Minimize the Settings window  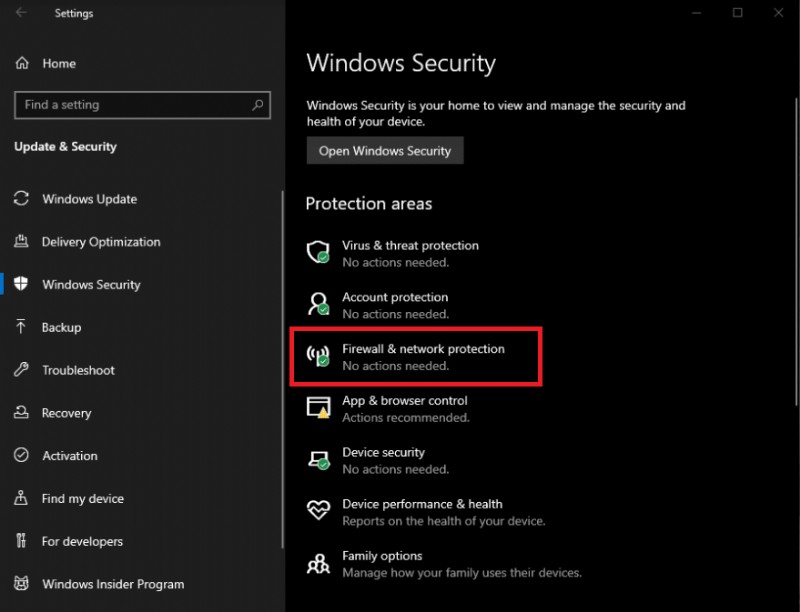click(x=697, y=12)
